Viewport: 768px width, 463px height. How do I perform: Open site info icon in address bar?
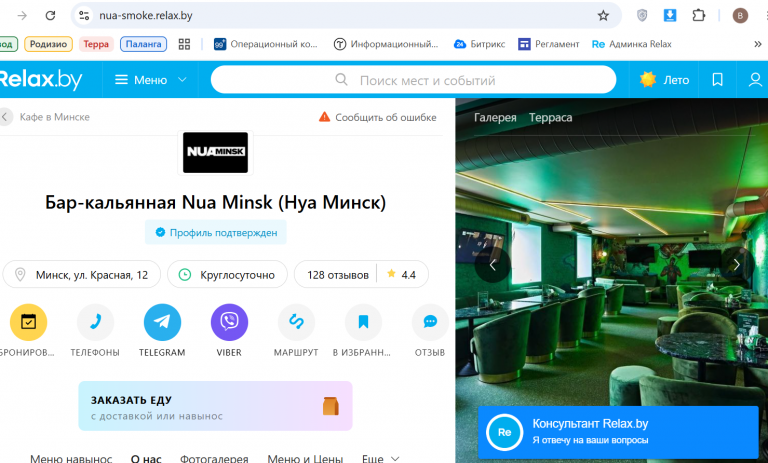pos(84,16)
